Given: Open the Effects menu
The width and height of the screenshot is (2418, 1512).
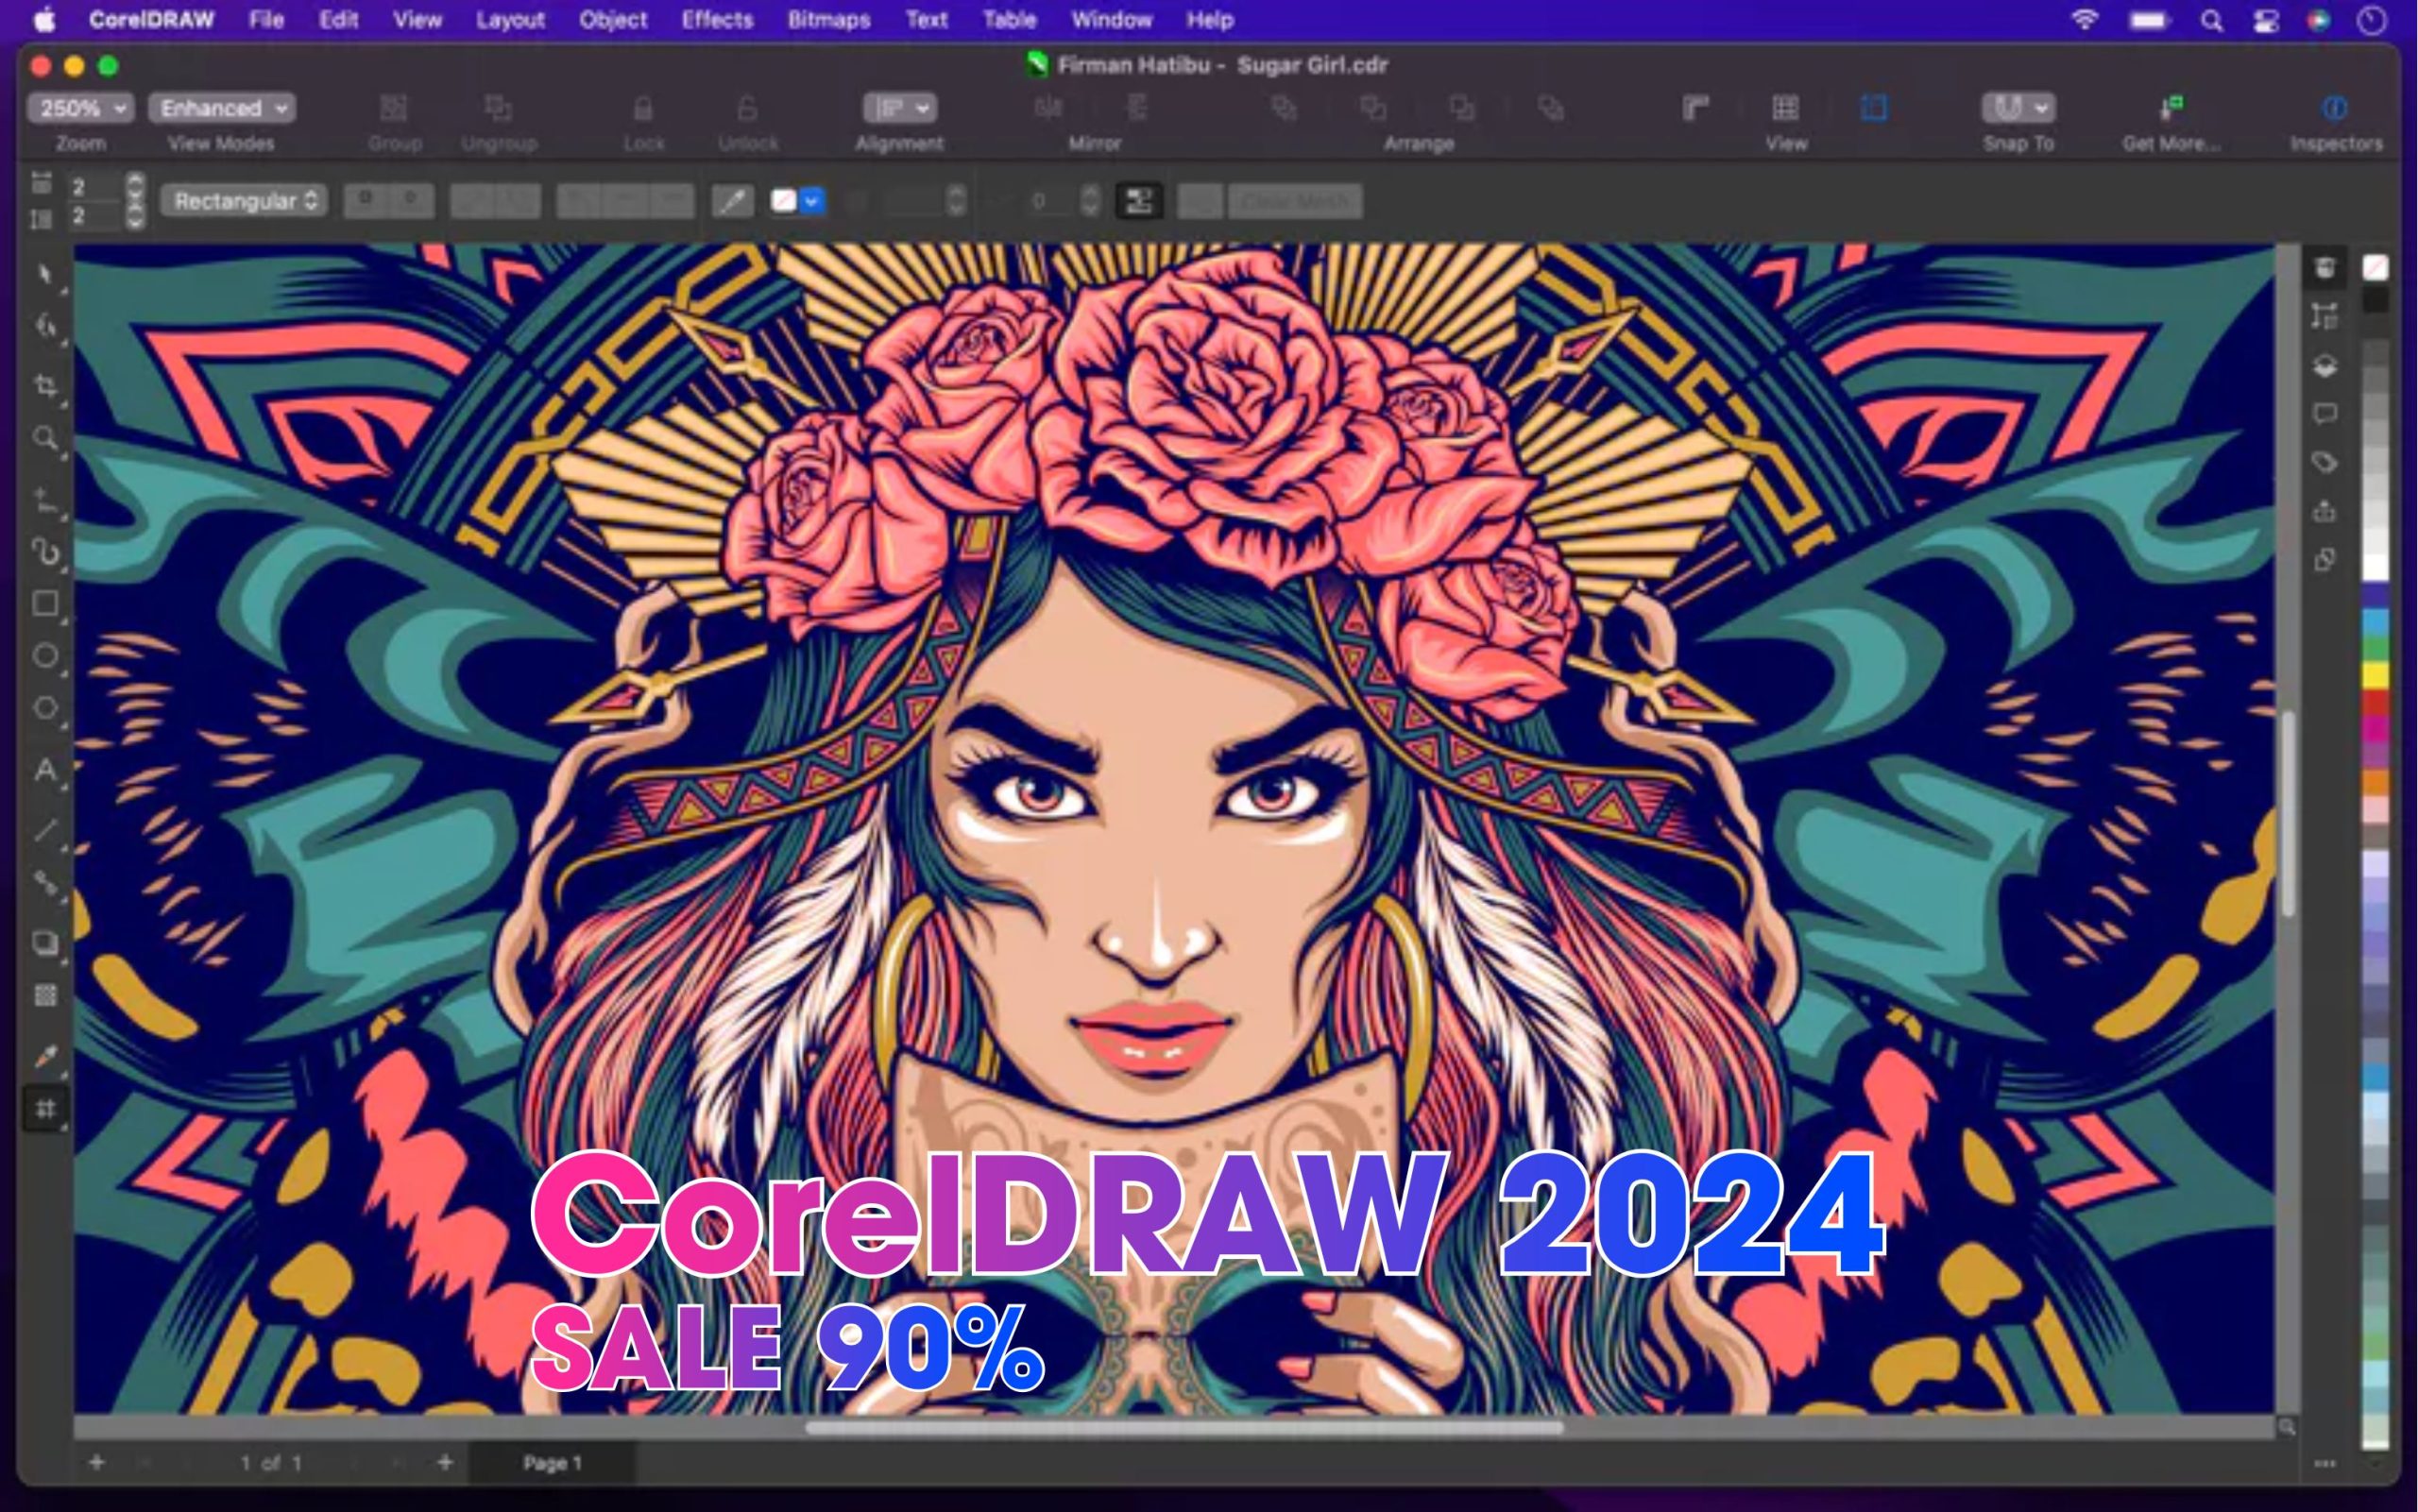Looking at the screenshot, I should coord(717,19).
